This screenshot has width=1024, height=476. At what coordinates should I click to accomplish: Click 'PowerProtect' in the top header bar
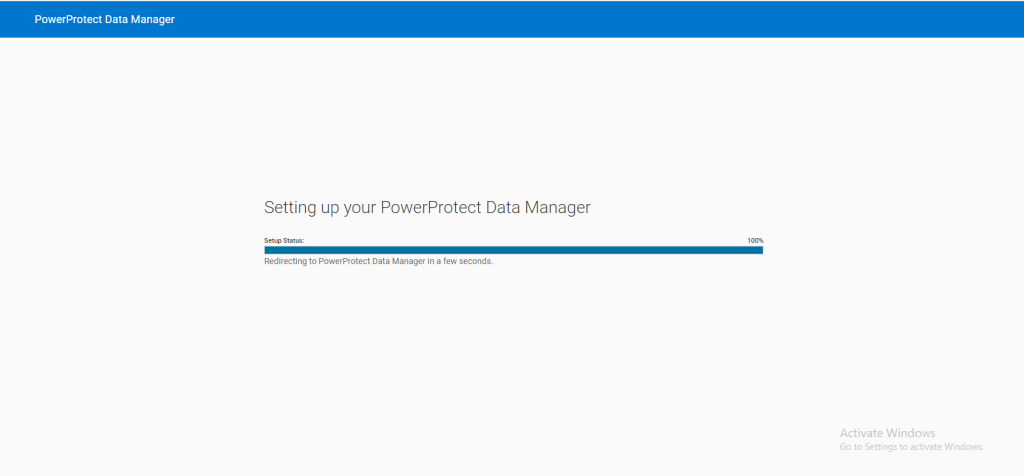coord(67,19)
